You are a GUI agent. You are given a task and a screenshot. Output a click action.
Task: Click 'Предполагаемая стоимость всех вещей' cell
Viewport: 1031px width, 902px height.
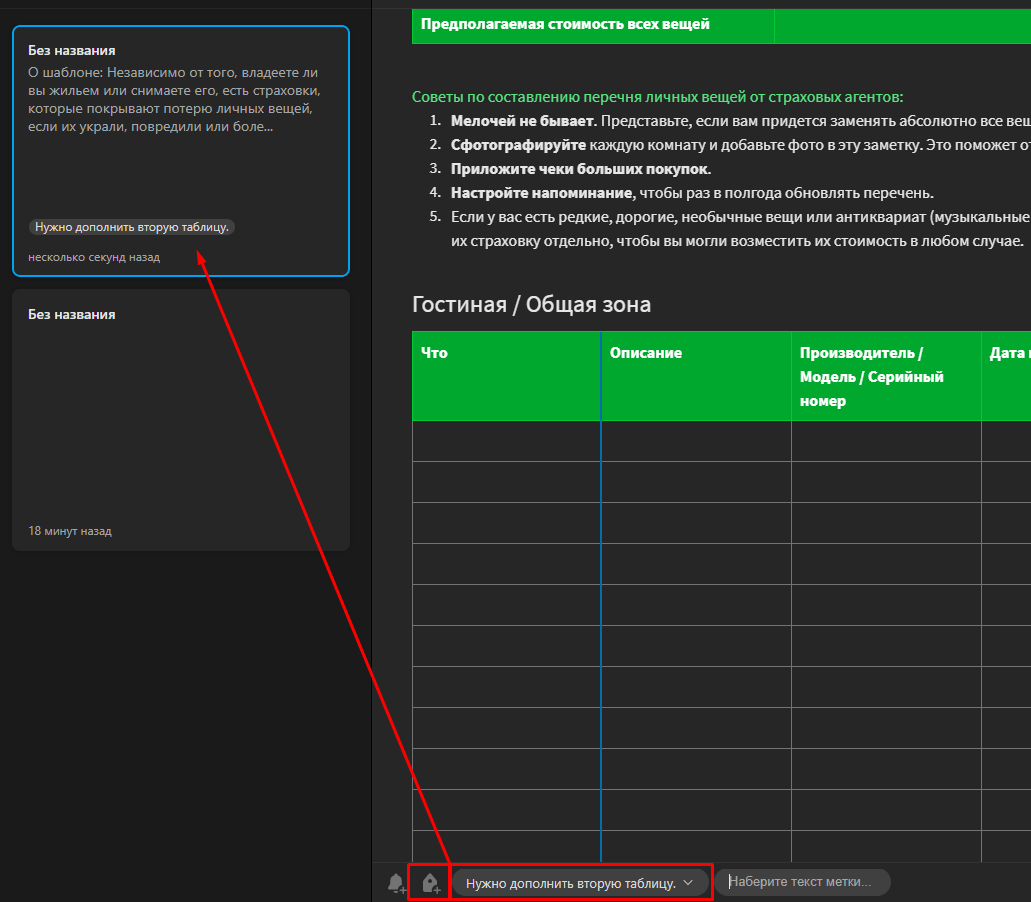click(565, 25)
